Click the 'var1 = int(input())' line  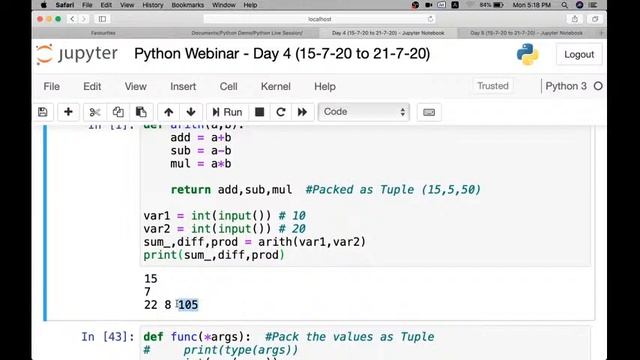pos(207,216)
